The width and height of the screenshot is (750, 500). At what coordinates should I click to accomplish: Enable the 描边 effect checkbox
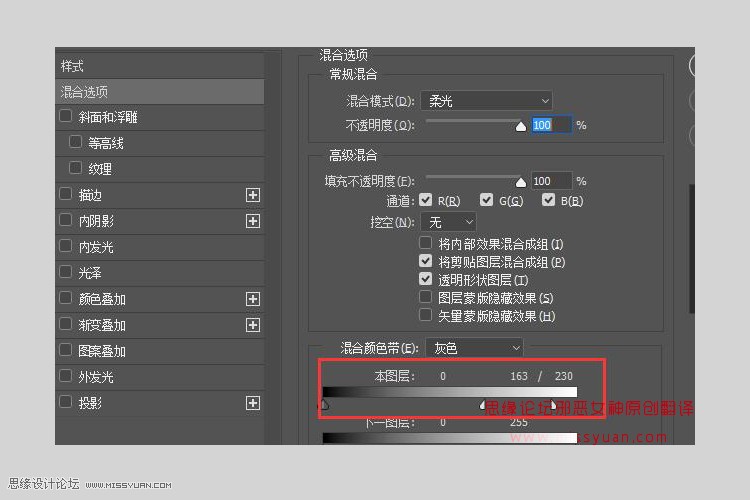click(x=66, y=194)
